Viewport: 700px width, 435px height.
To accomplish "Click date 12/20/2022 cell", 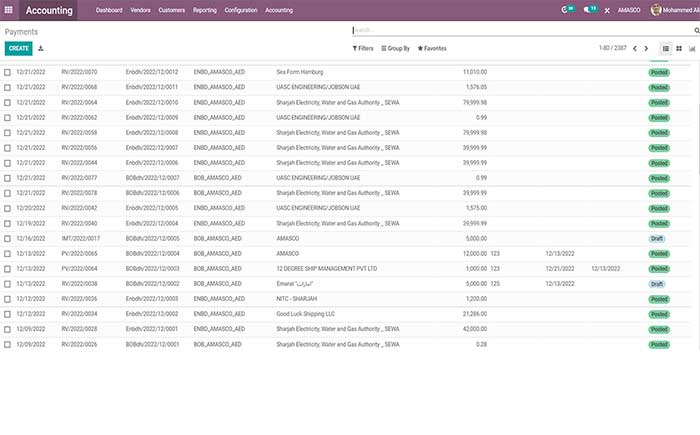I will [31, 208].
